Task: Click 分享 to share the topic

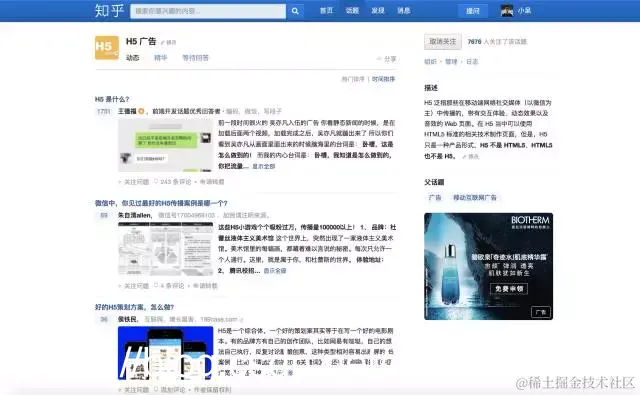Action: click(x=387, y=59)
